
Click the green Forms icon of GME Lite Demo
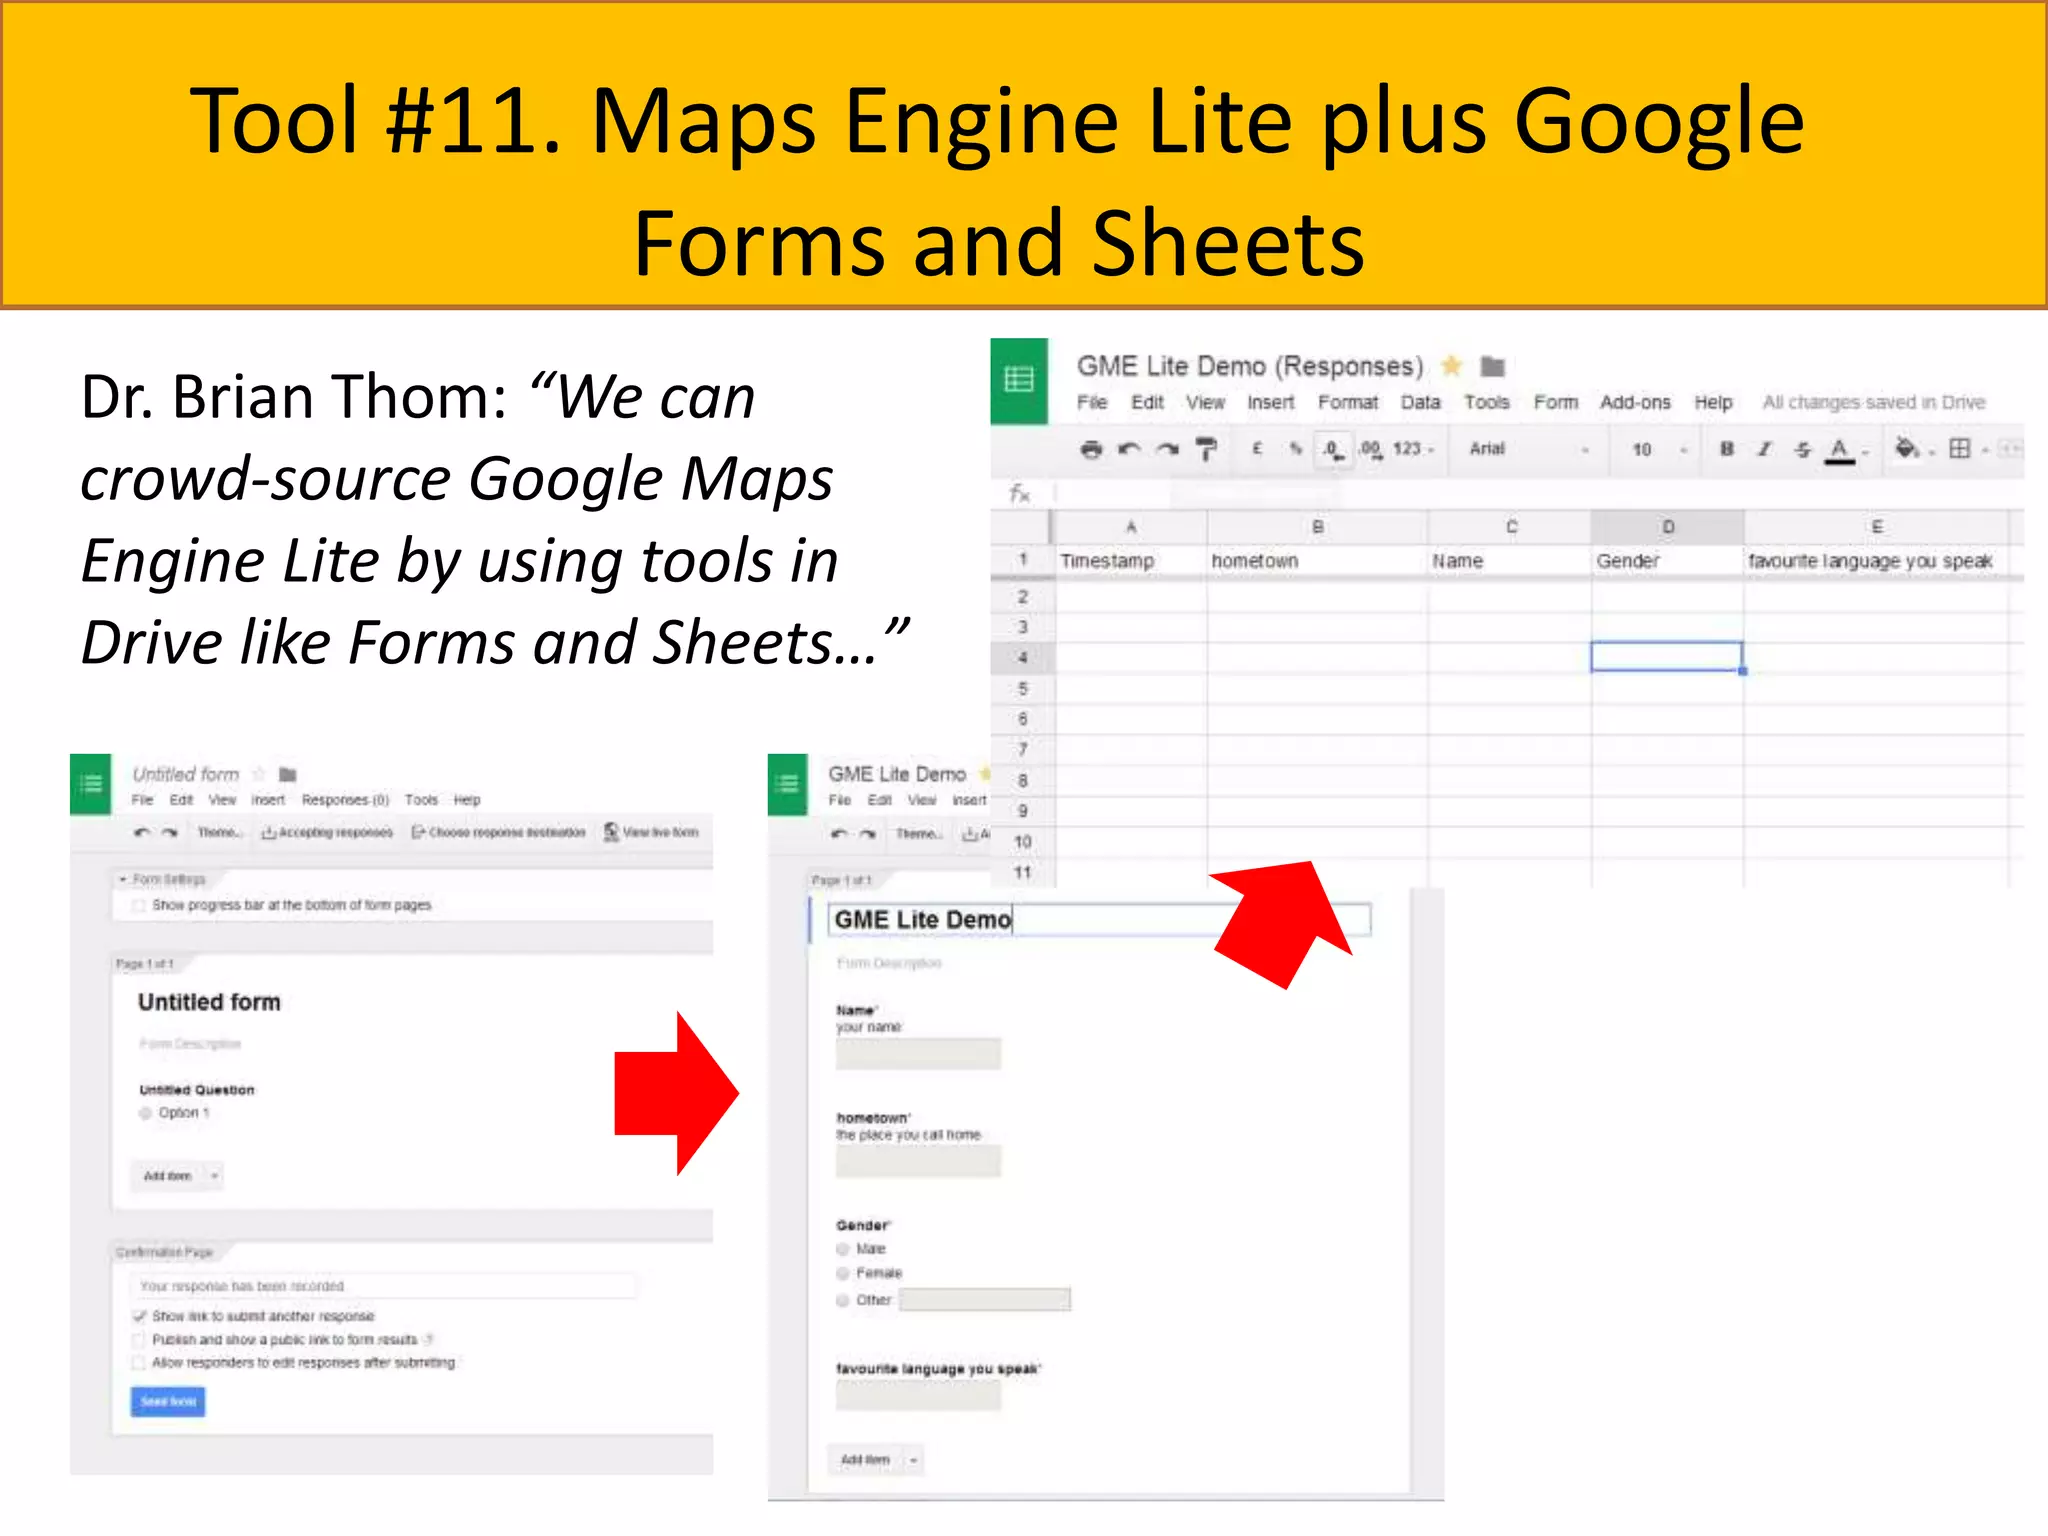(x=788, y=784)
